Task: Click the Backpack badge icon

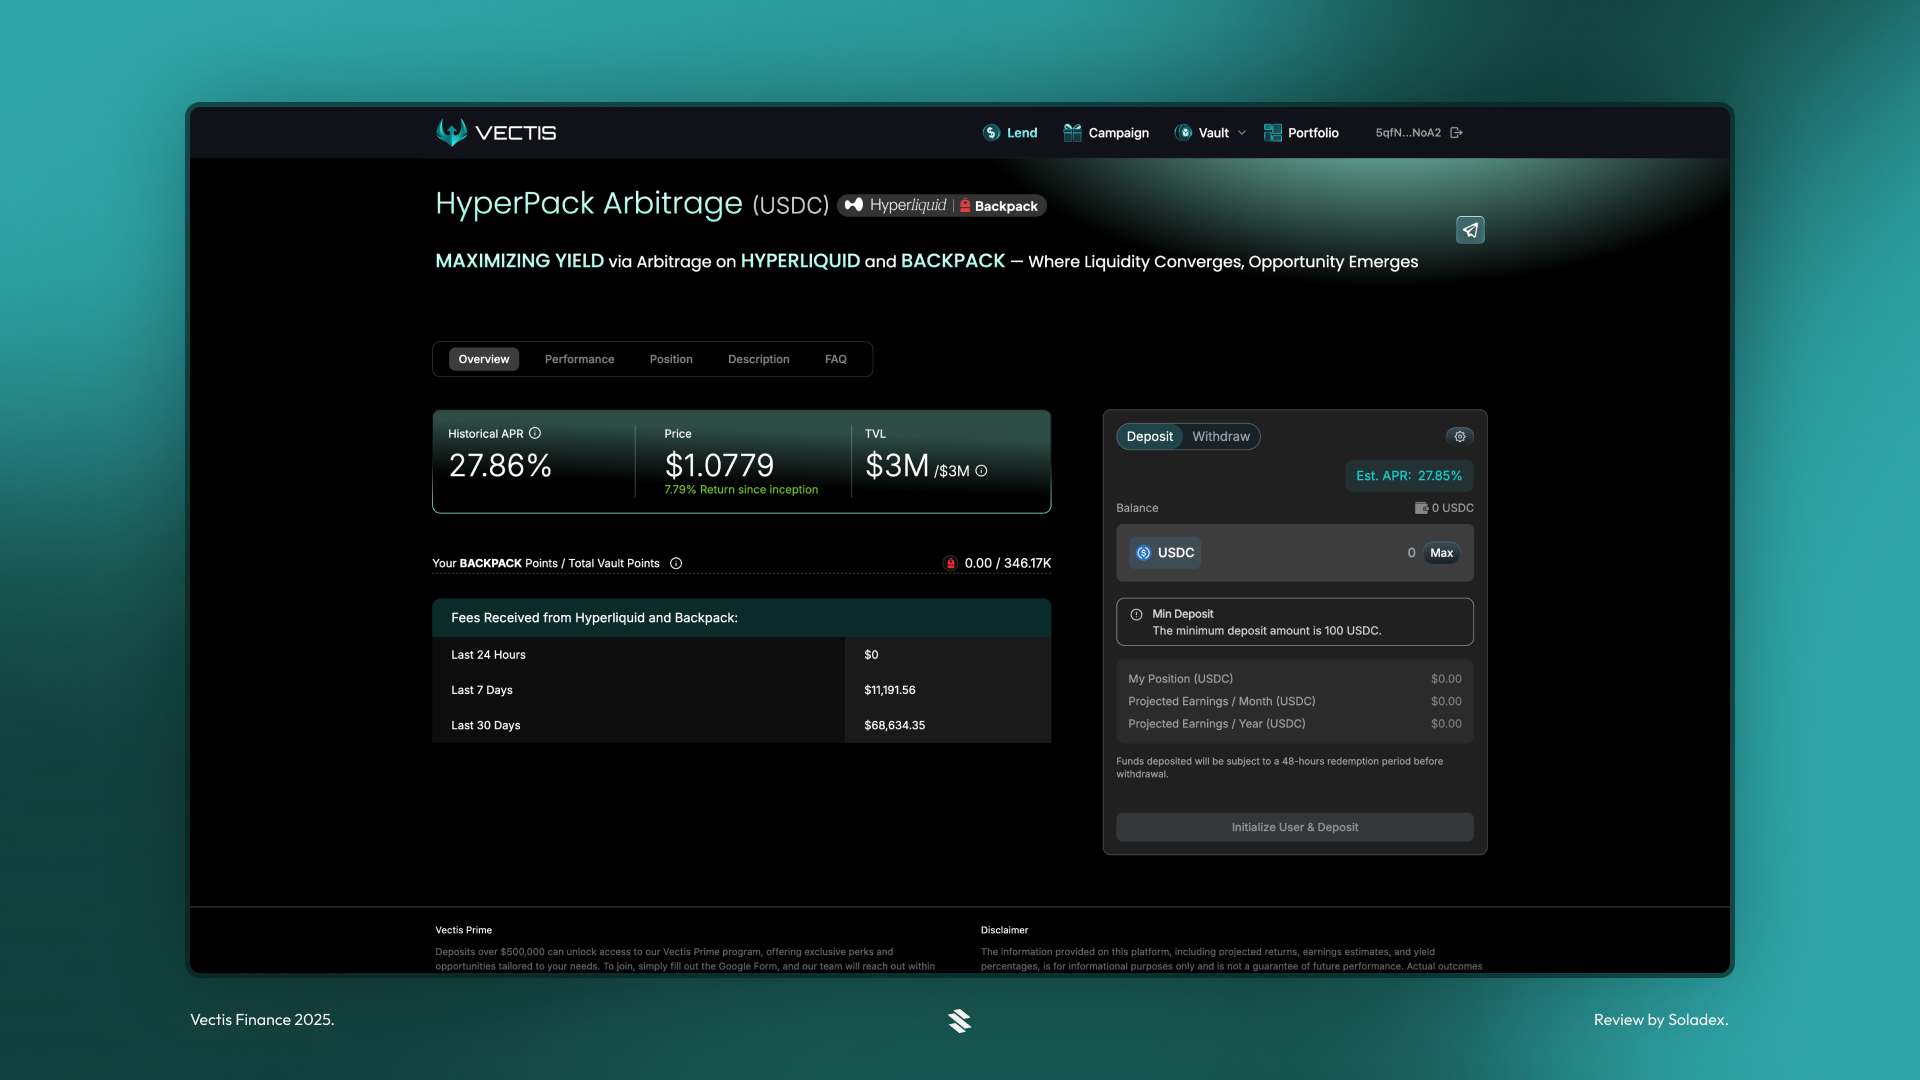Action: [x=965, y=205]
